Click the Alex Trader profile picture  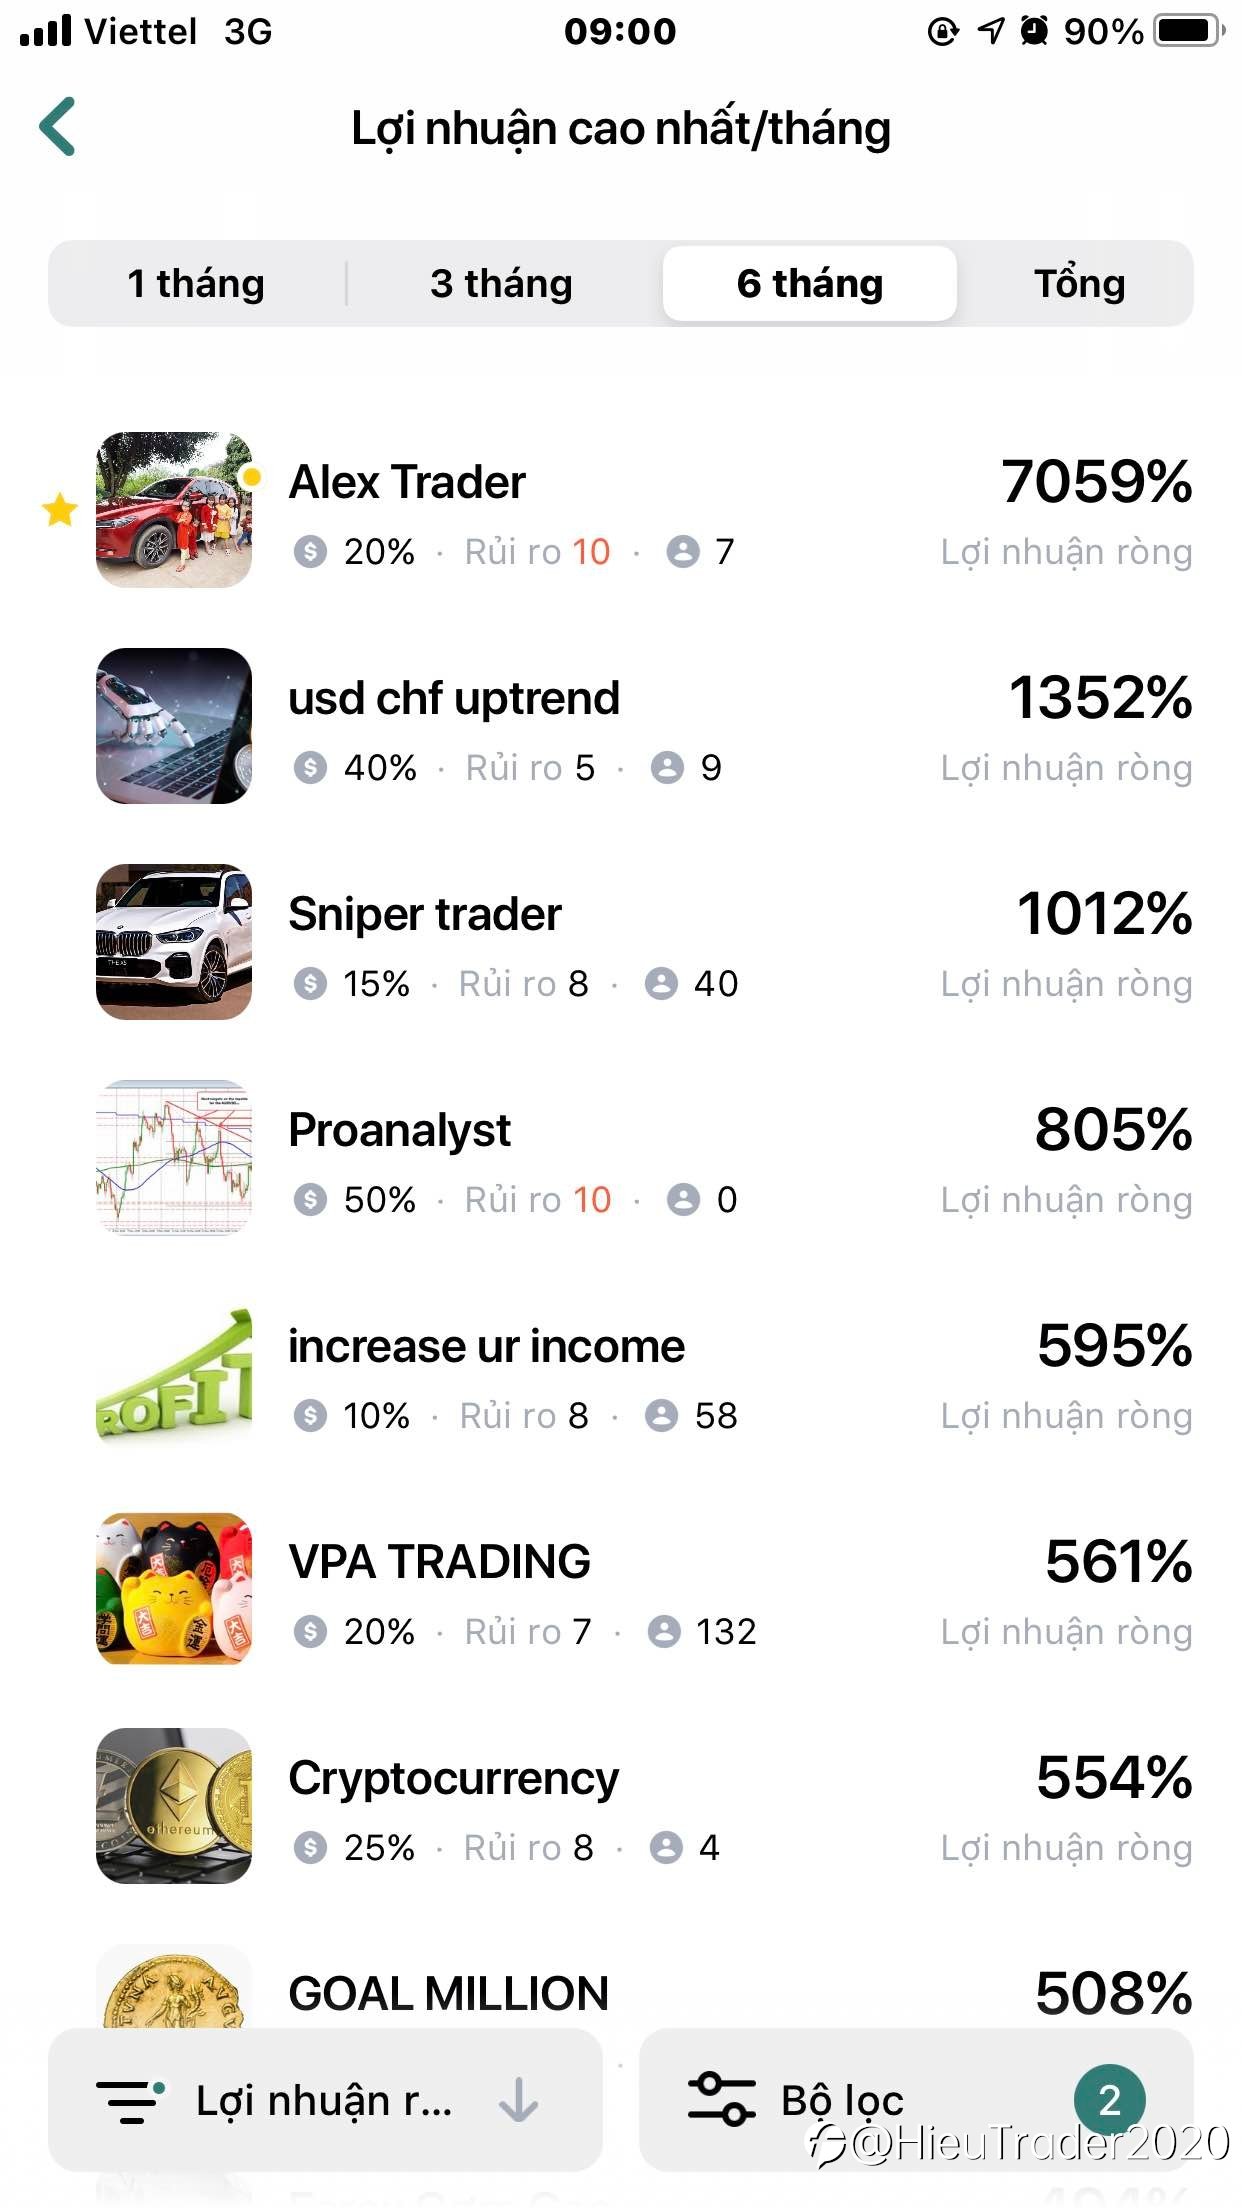click(x=174, y=510)
